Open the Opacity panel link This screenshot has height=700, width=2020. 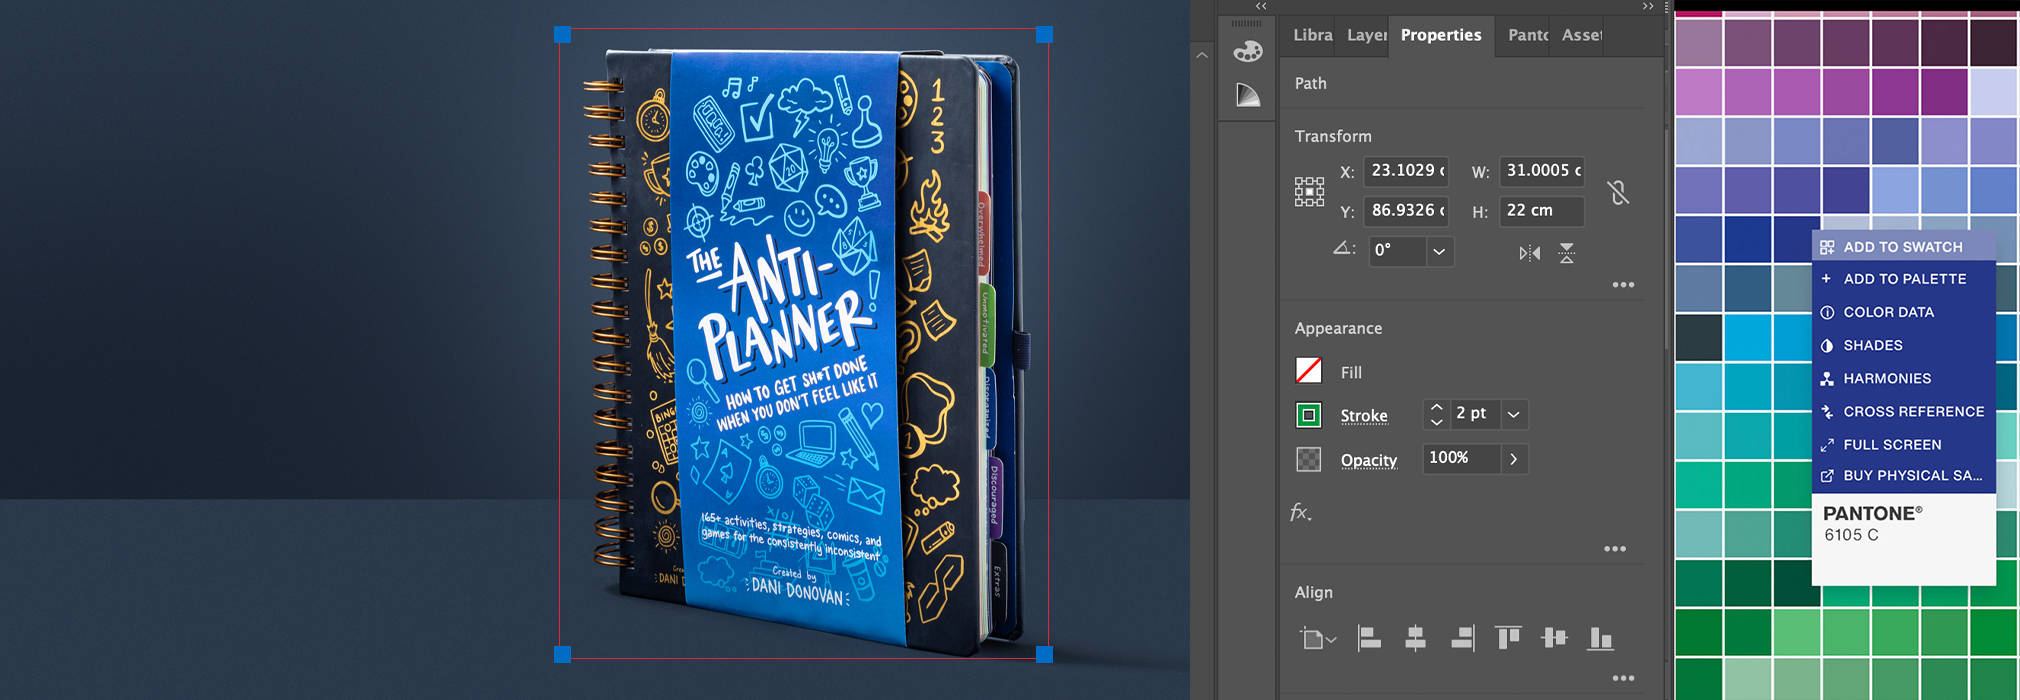click(1369, 461)
